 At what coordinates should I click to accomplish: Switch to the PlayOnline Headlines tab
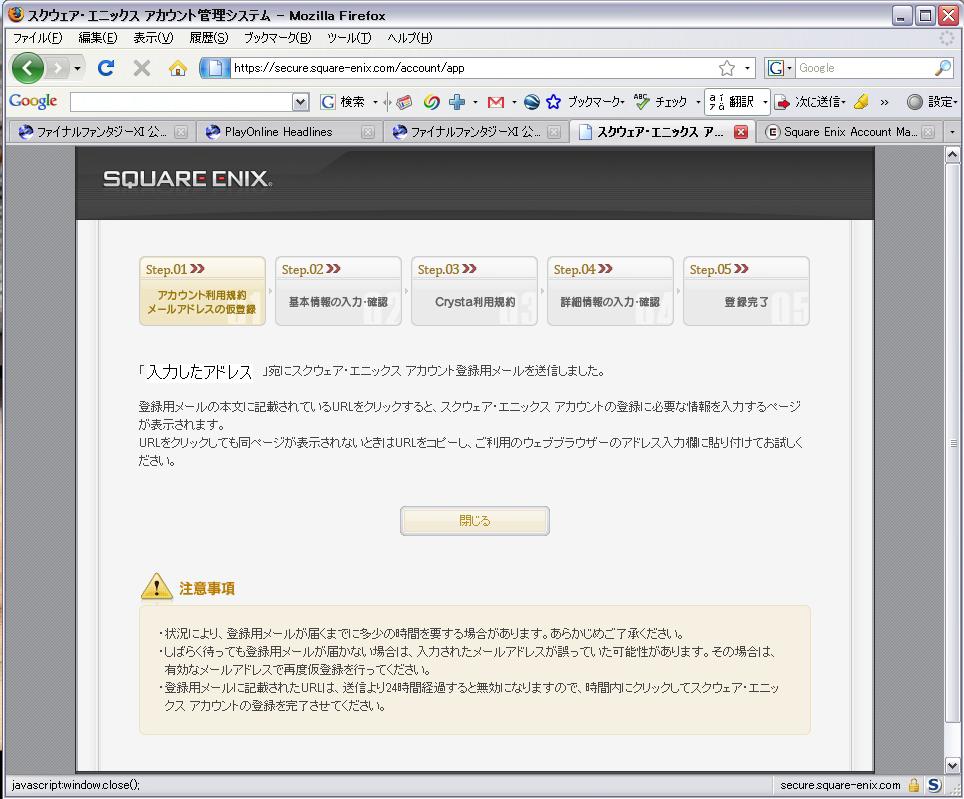[x=279, y=132]
